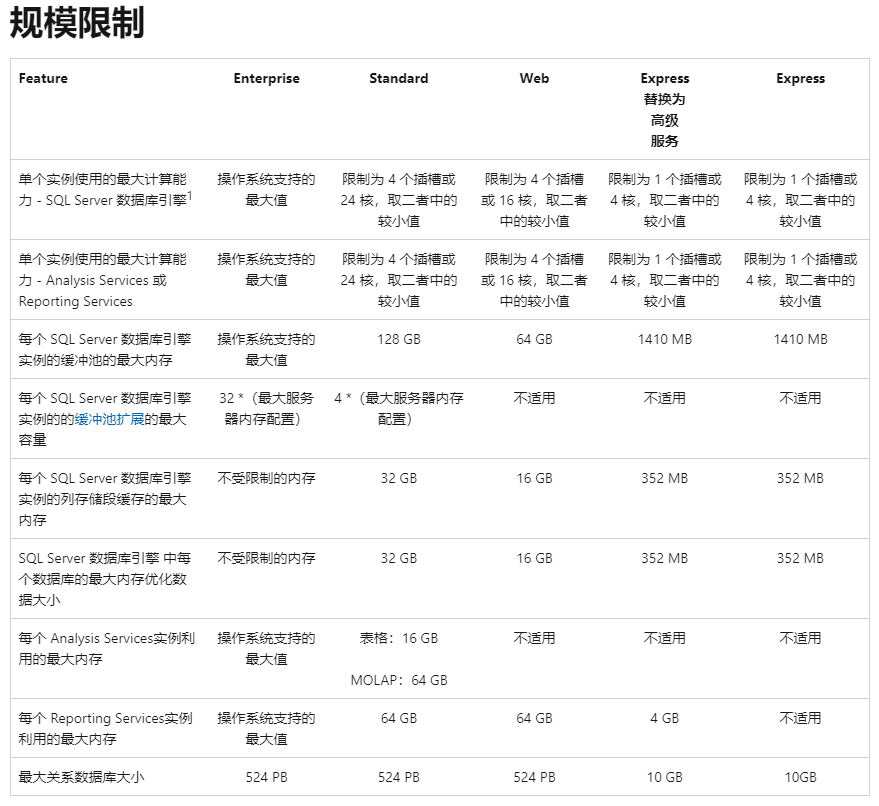Viewport: 879px width, 806px height.
Task: Click Enterprise "操作系统支持的最大值" in 缓冲池的最大内存 row
Action: coord(266,350)
